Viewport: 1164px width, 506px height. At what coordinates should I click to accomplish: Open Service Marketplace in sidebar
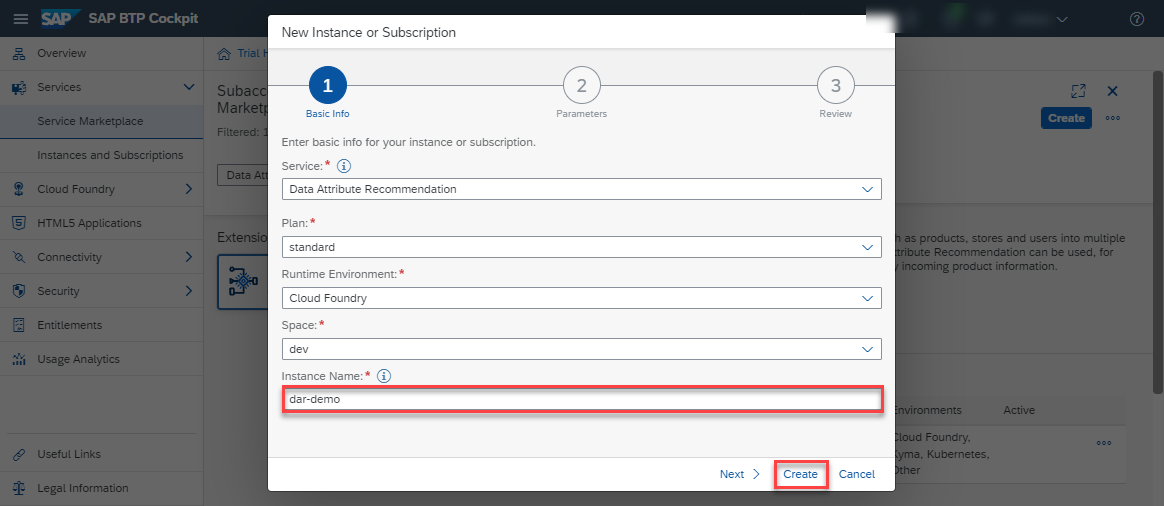101,121
